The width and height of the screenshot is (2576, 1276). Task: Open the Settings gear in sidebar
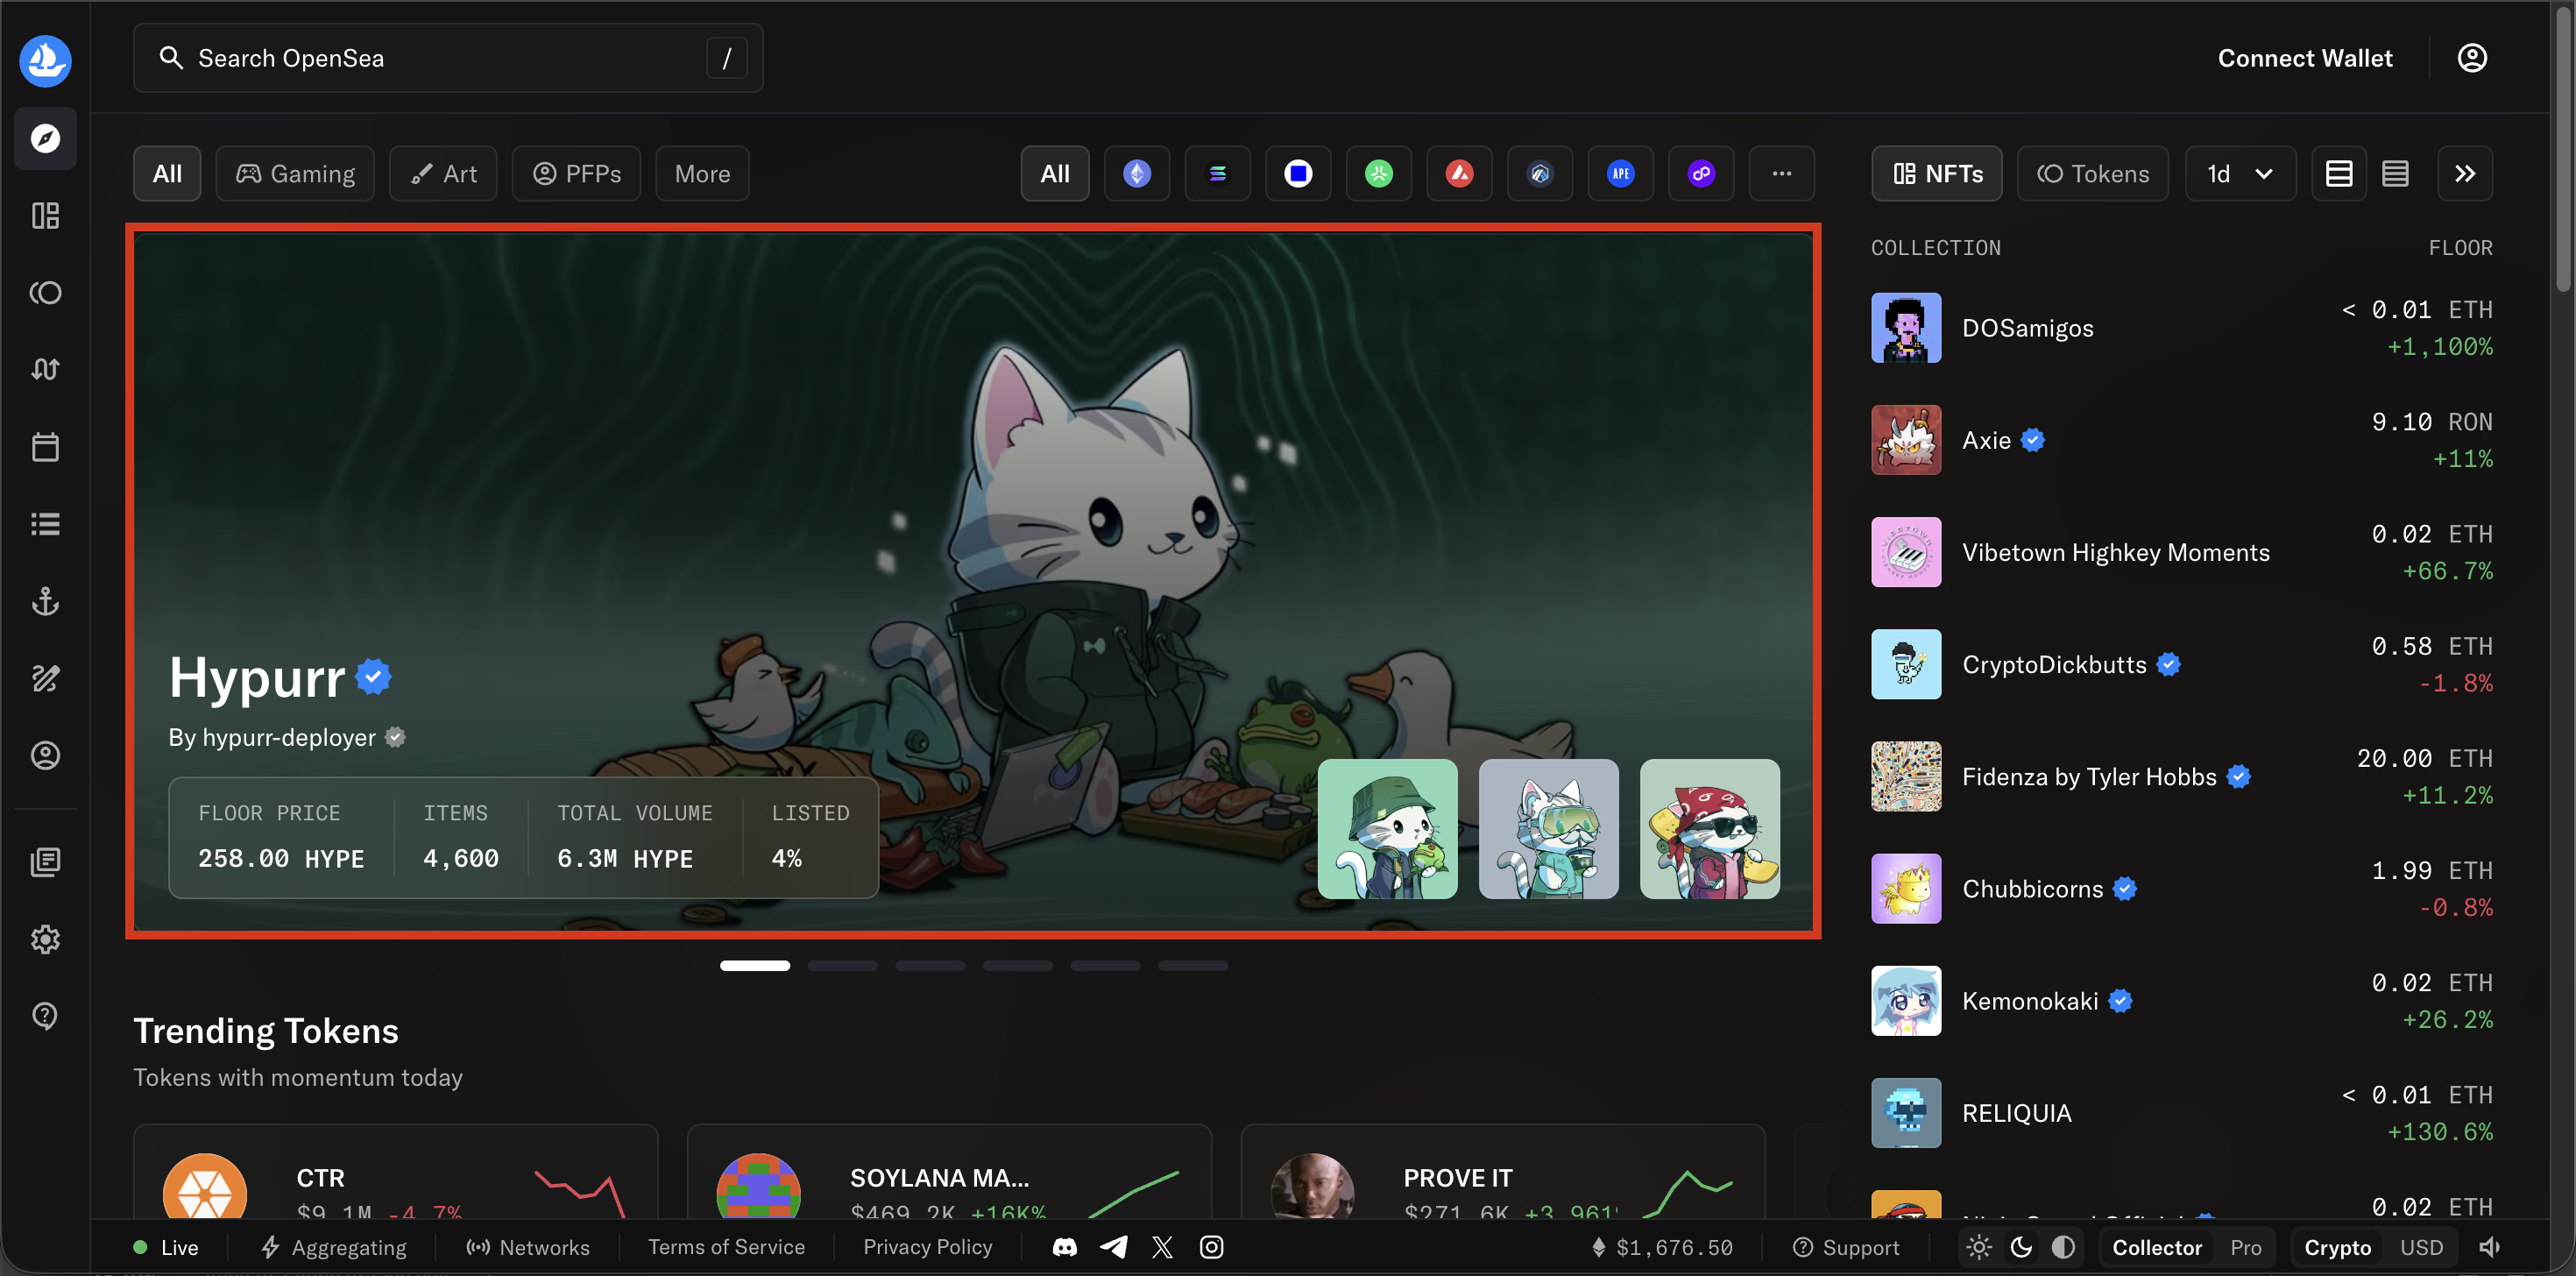click(45, 939)
